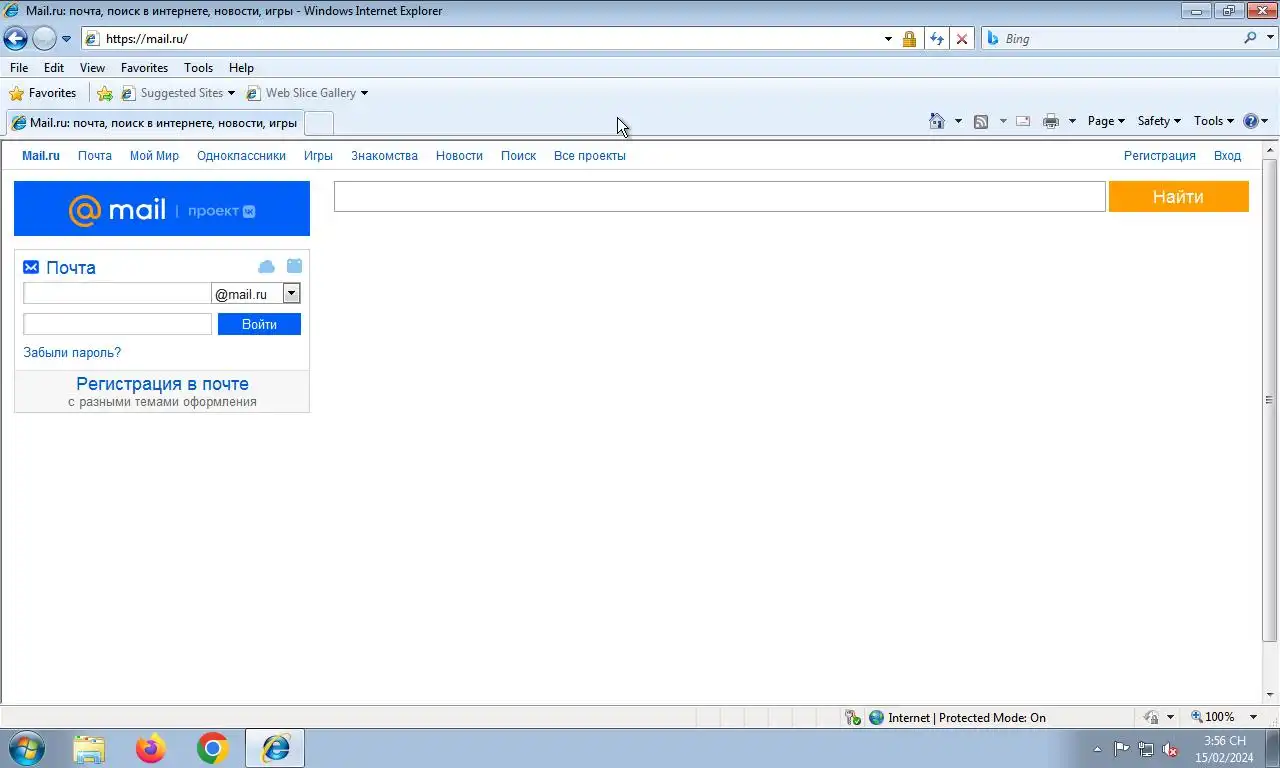Open a new blank tab
Image resolution: width=1280 pixels, height=768 pixels.
[318, 123]
